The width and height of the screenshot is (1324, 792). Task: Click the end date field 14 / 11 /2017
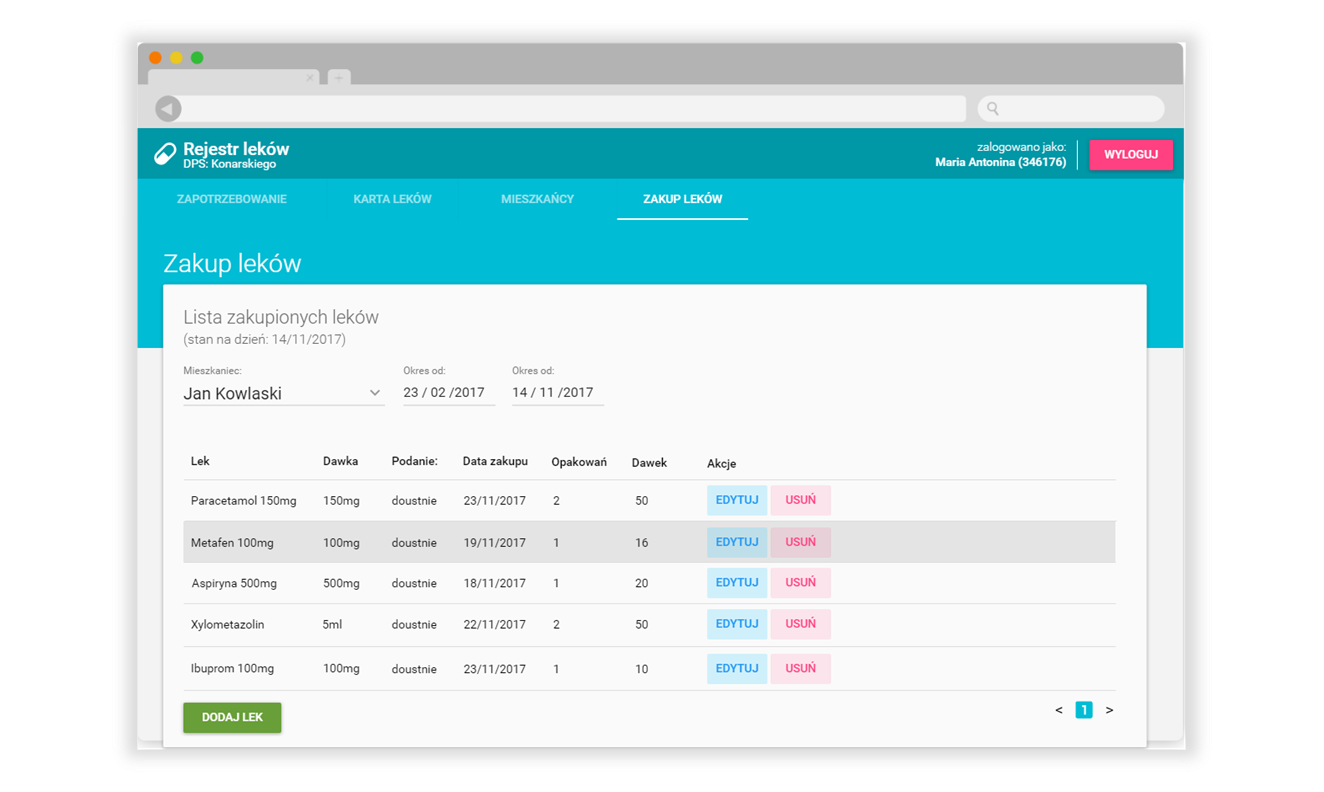pos(557,393)
